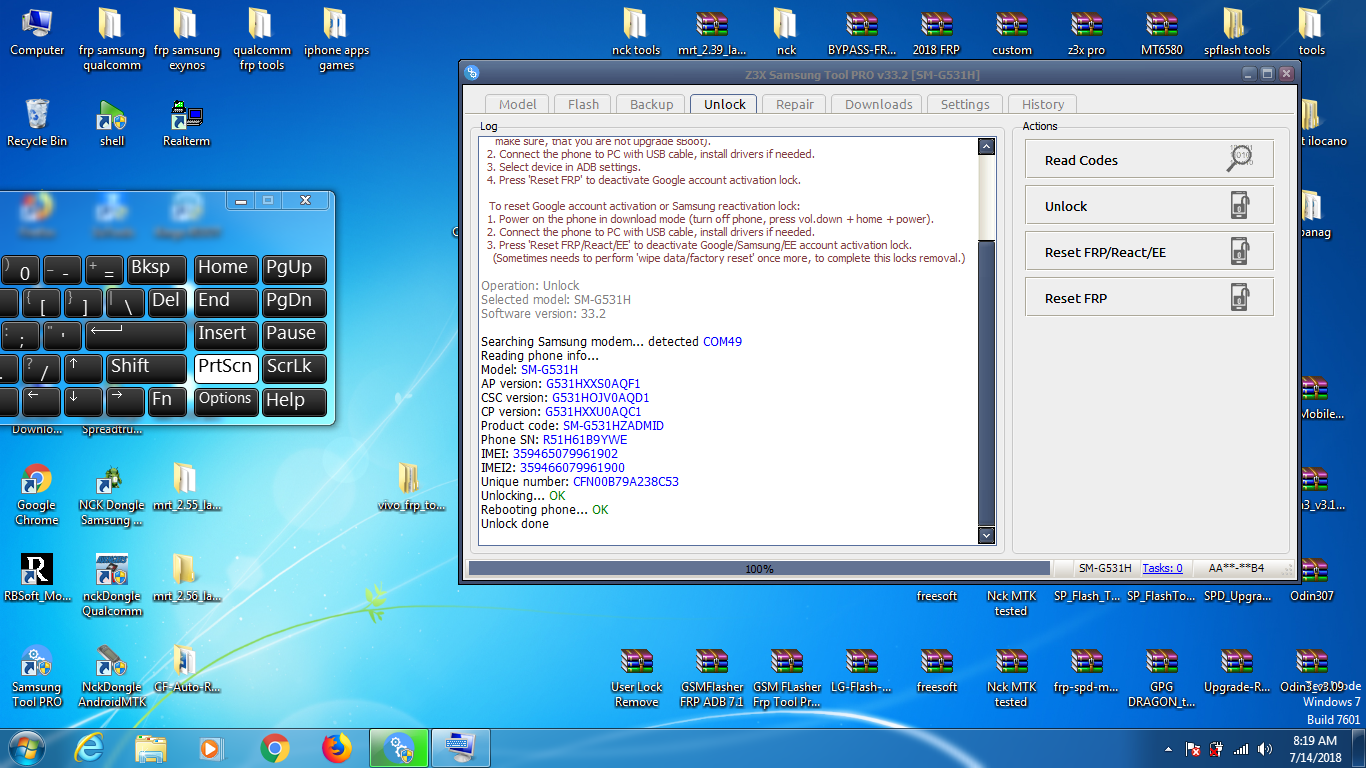The width and height of the screenshot is (1366, 768).
Task: Switch to the Flash tab
Action: pos(583,104)
